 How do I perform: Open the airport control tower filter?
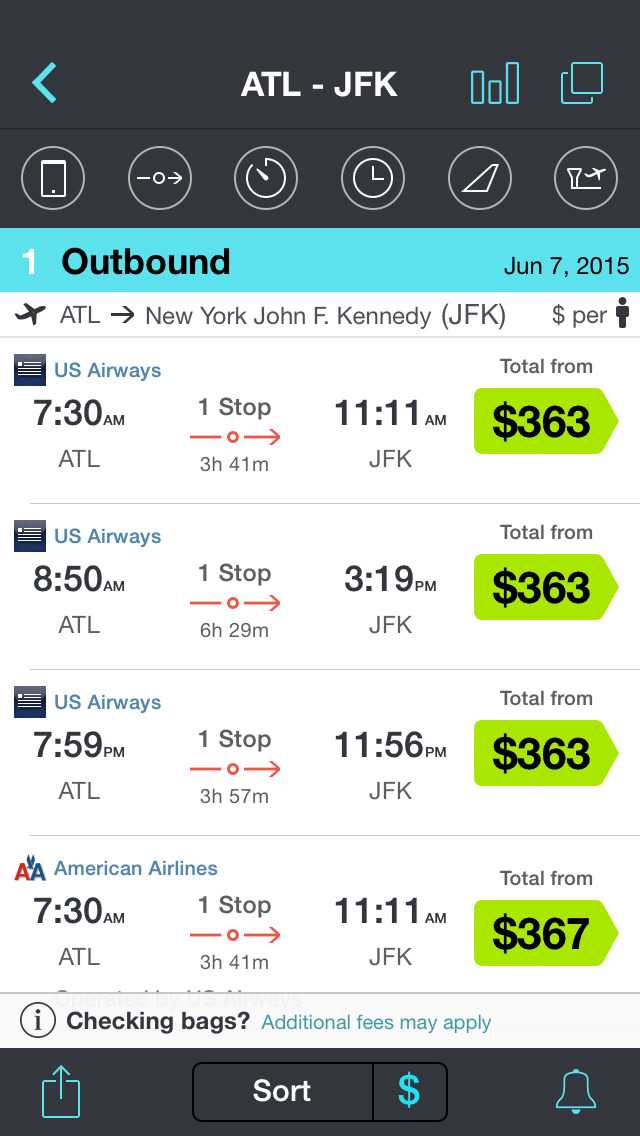coord(586,179)
